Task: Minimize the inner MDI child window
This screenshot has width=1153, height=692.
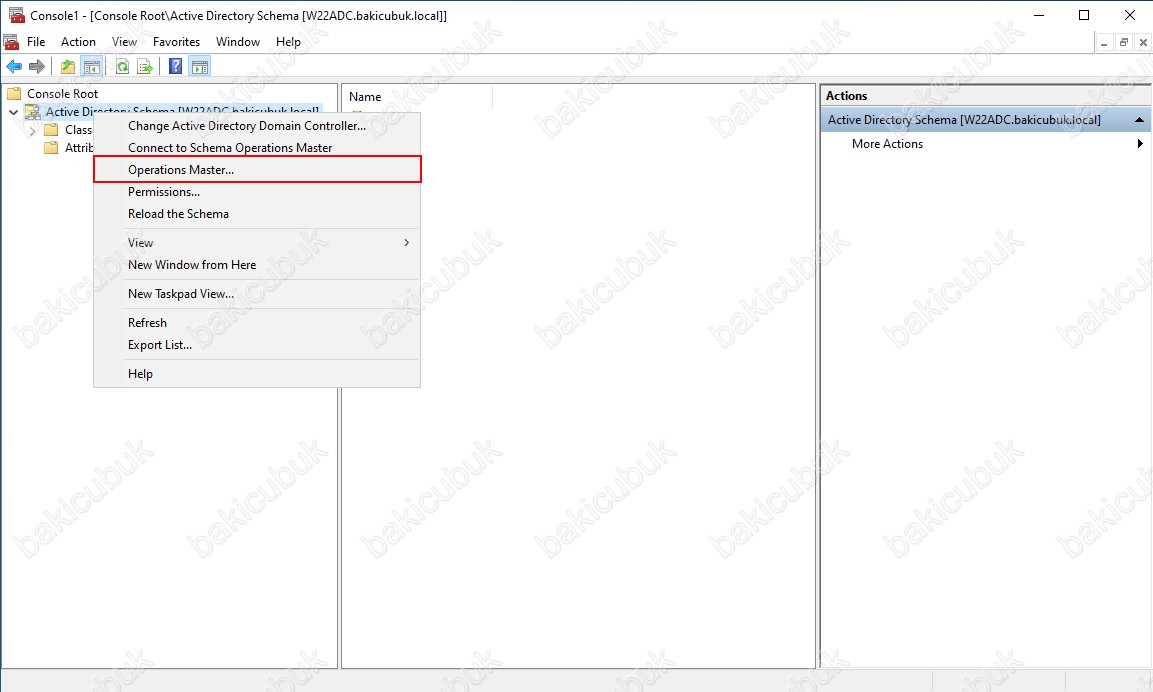Action: point(1104,43)
